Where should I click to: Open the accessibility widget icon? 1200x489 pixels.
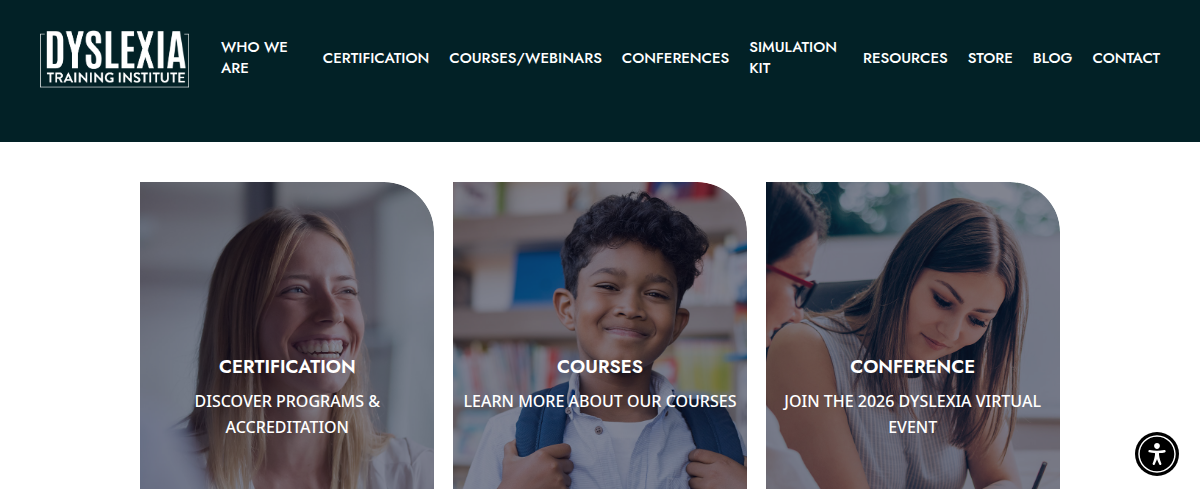[1157, 454]
